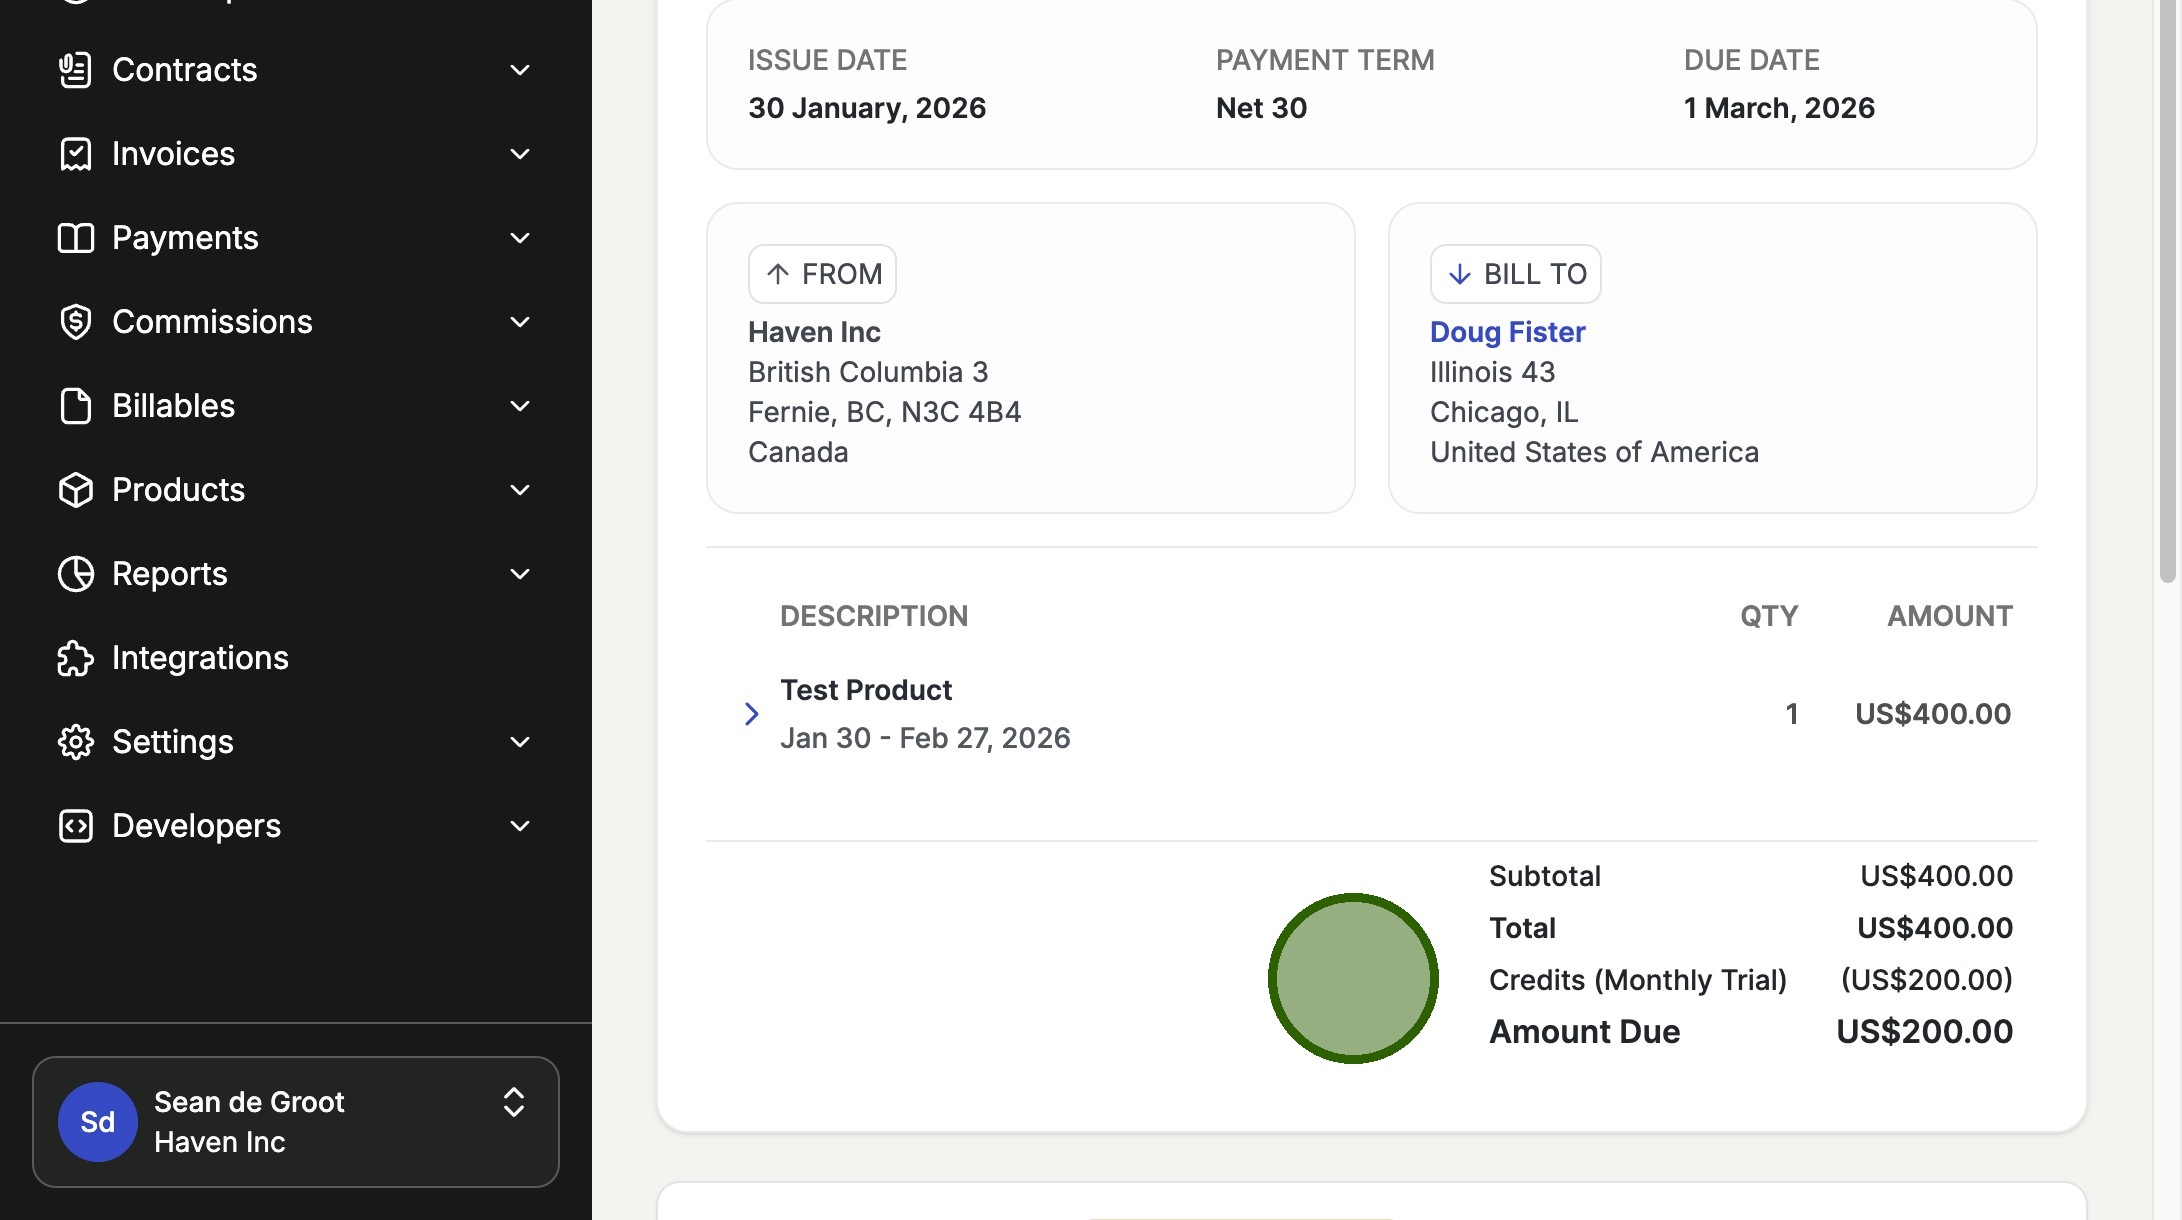Click the Billables file icon
2182x1220 pixels.
point(76,406)
